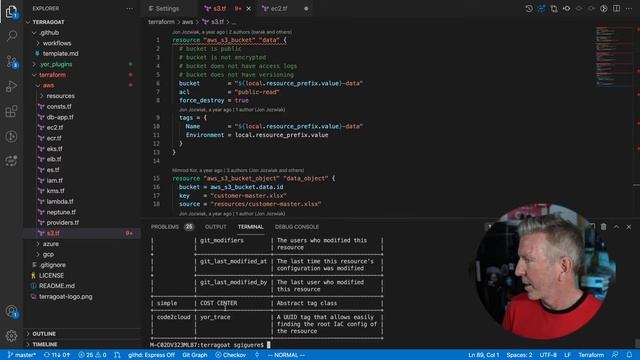640x360 pixels.
Task: Expand the gcp folder
Action: [x=82, y=254]
